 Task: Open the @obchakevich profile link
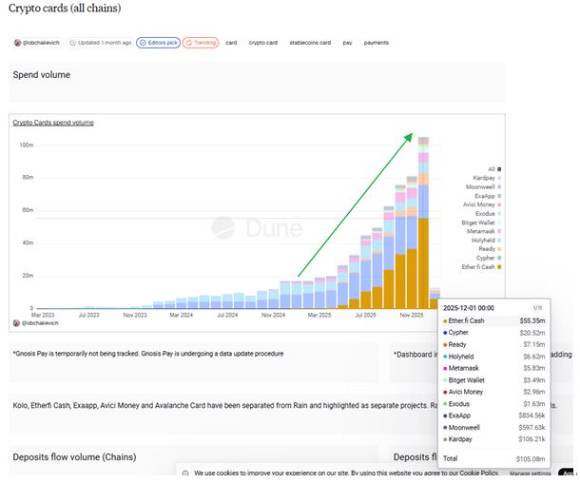point(41,43)
